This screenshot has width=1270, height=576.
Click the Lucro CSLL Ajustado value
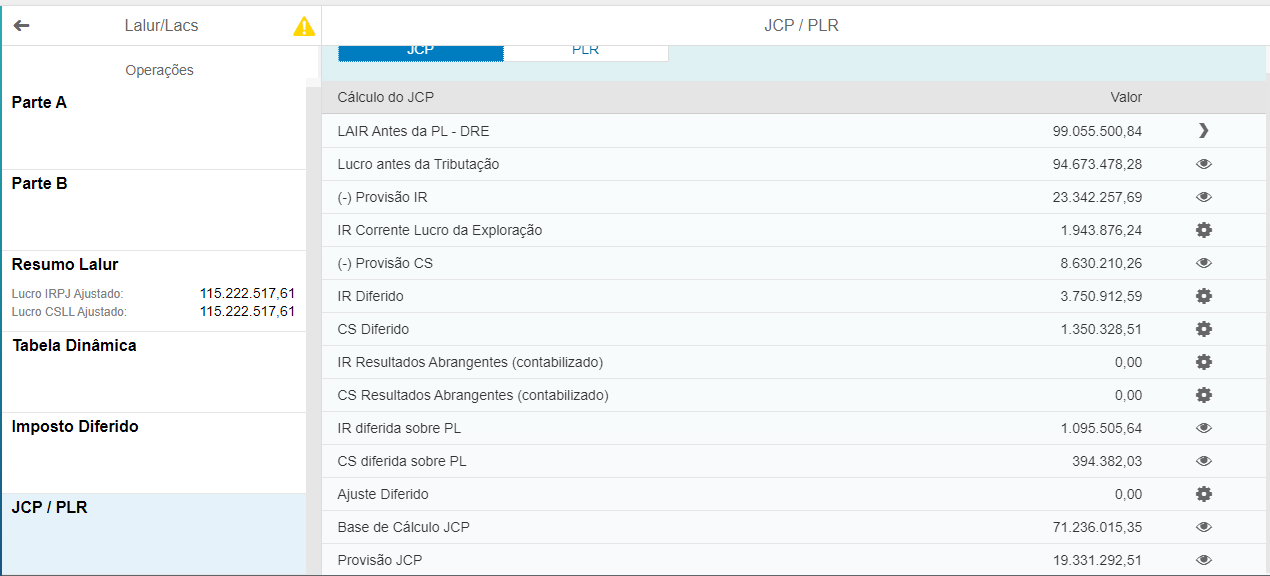[247, 312]
